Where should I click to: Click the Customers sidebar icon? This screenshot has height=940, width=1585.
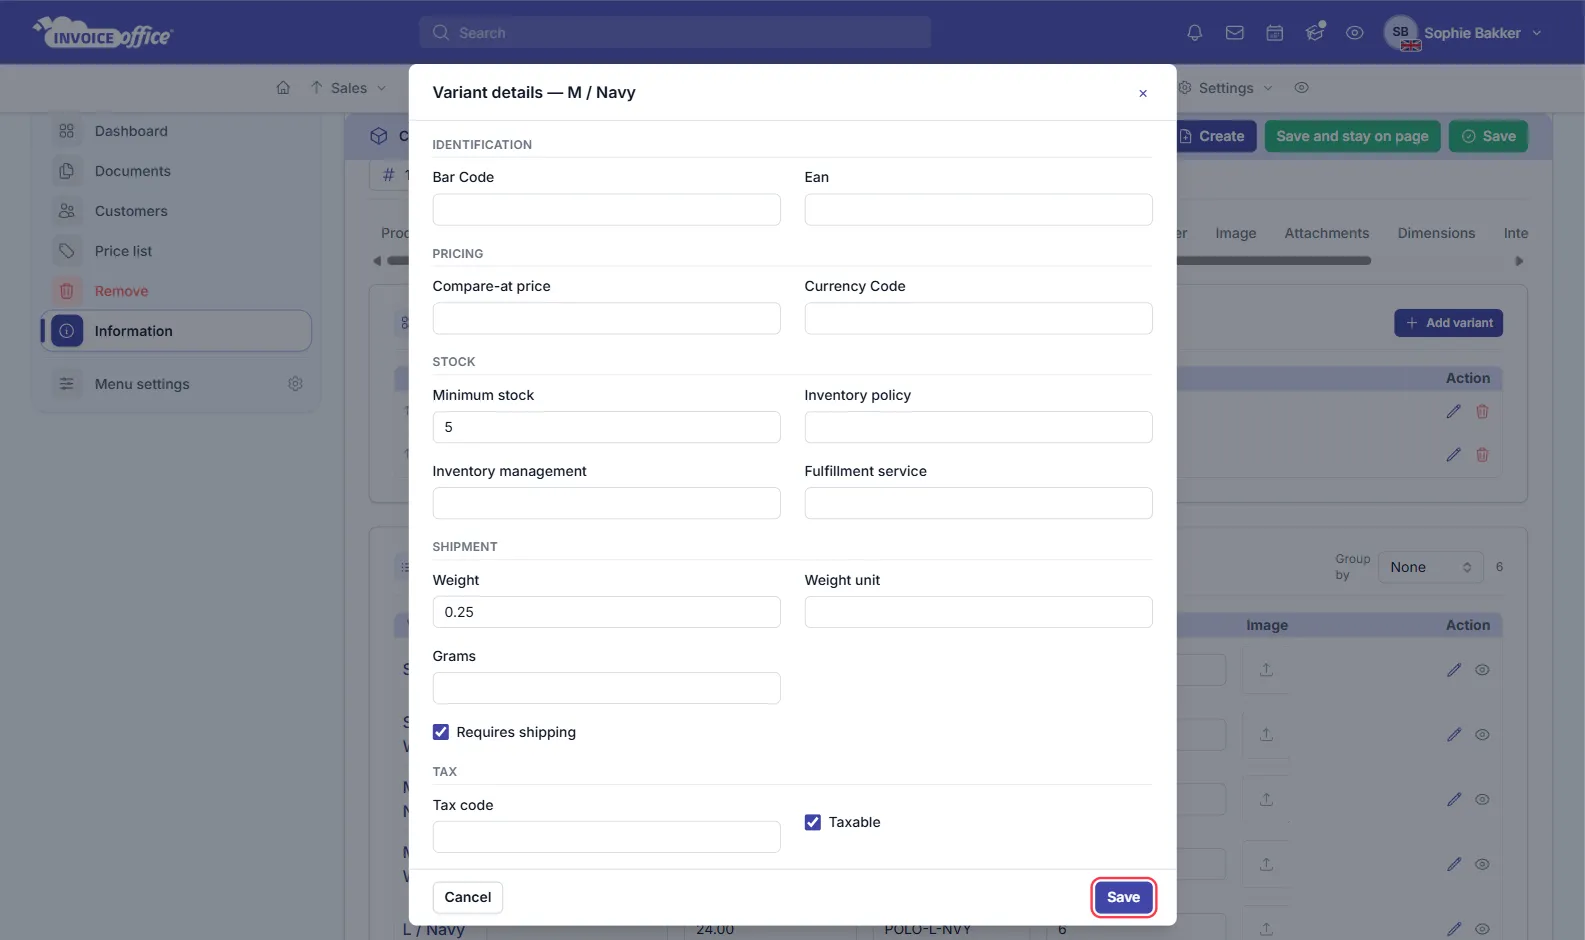tap(67, 211)
